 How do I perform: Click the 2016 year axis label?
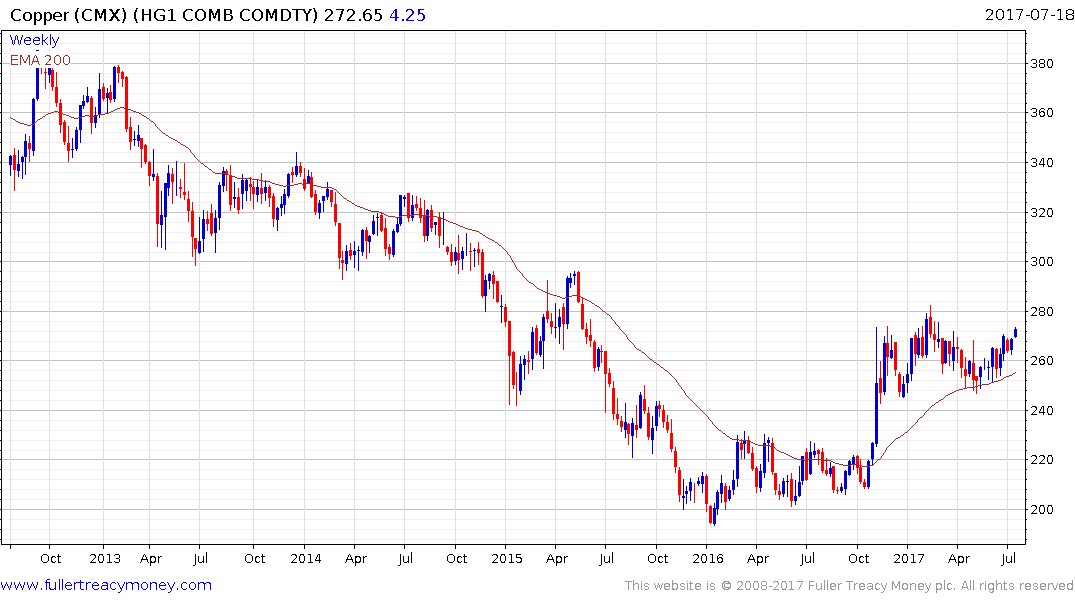[x=708, y=558]
